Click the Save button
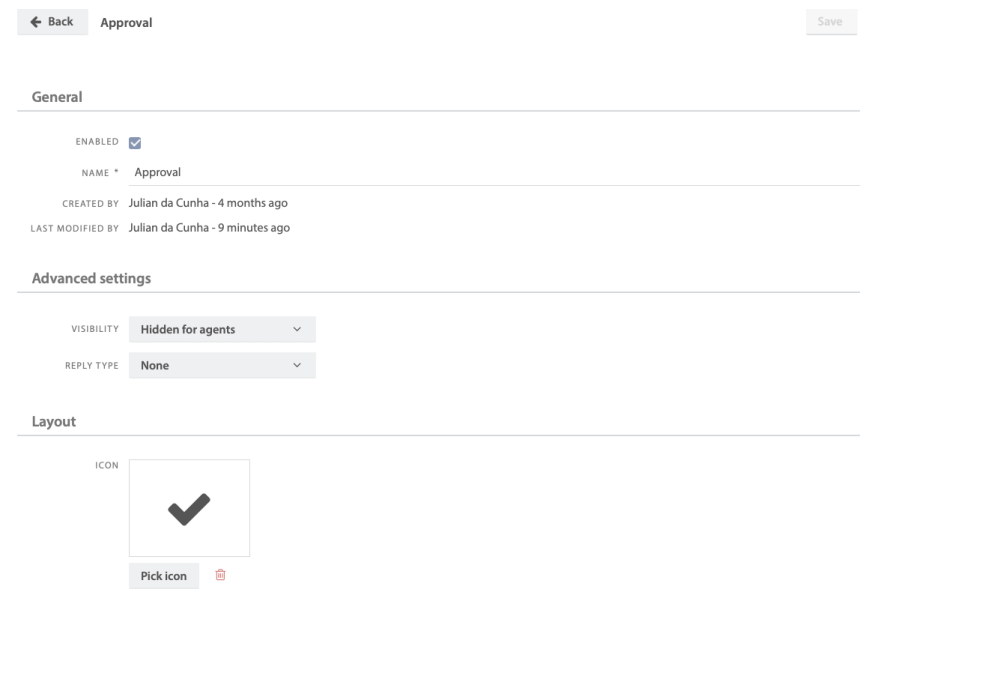Image resolution: width=1000 pixels, height=685 pixels. tap(831, 22)
